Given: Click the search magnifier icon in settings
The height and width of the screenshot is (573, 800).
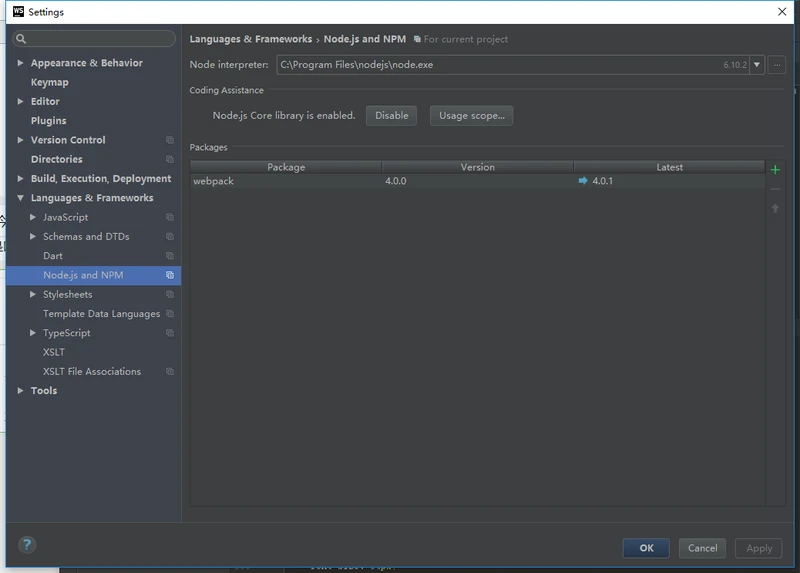Looking at the screenshot, I should 21,39.
